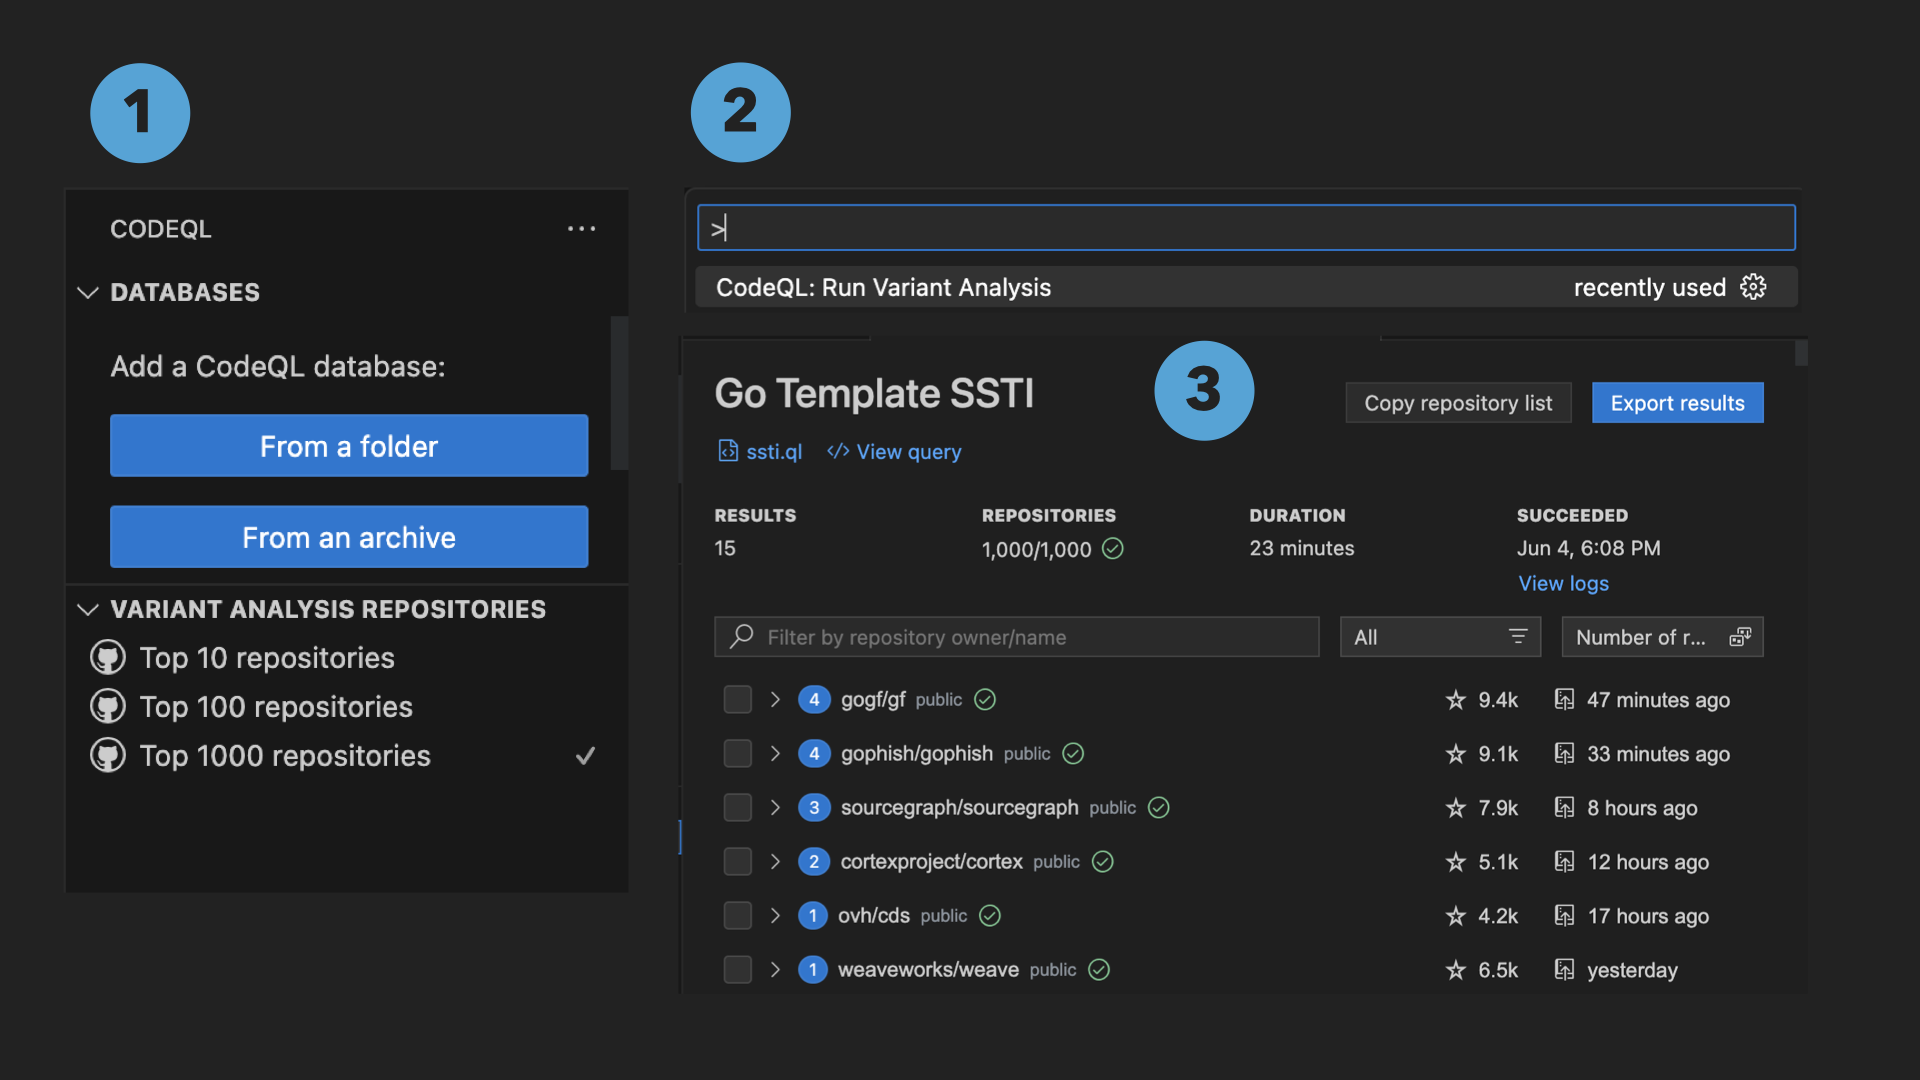Click the sourcegraph/sourcegraph repository name
Viewport: 1920px width, 1080px height.
click(959, 807)
